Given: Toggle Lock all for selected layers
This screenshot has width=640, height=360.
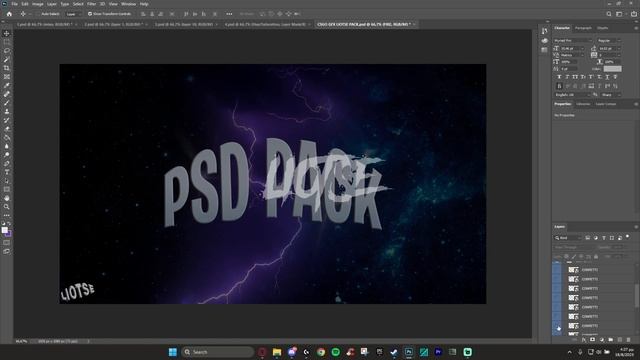Looking at the screenshot, I should pos(596,257).
